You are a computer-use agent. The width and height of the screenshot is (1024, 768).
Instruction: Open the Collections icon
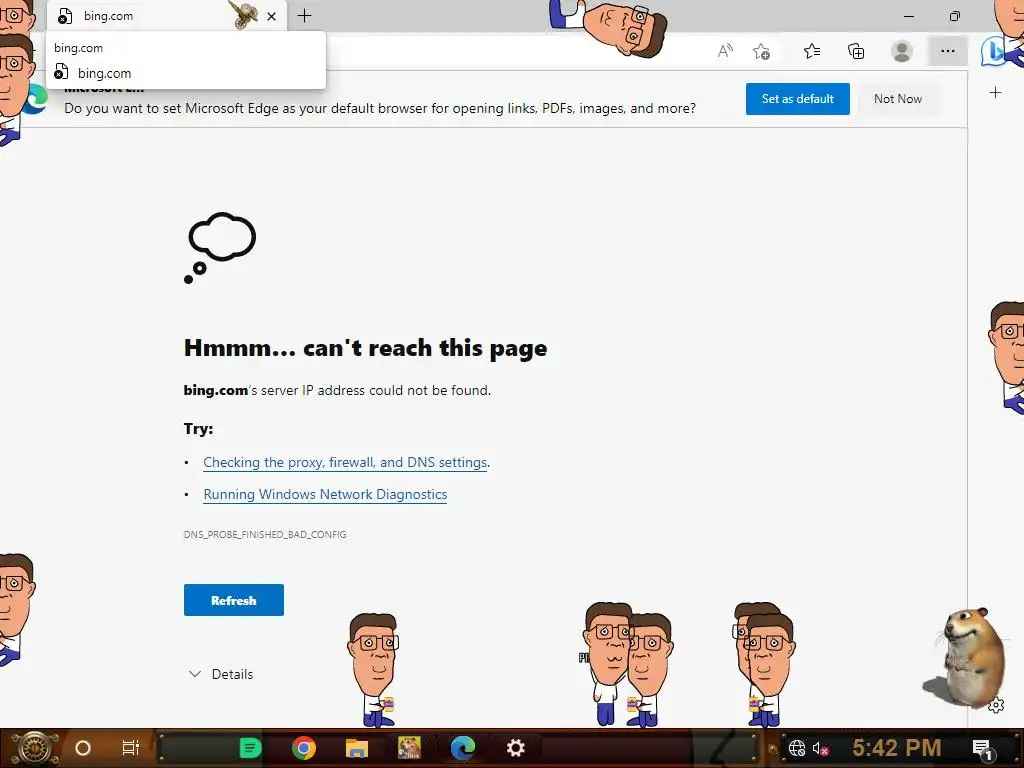pyautogui.click(x=856, y=51)
